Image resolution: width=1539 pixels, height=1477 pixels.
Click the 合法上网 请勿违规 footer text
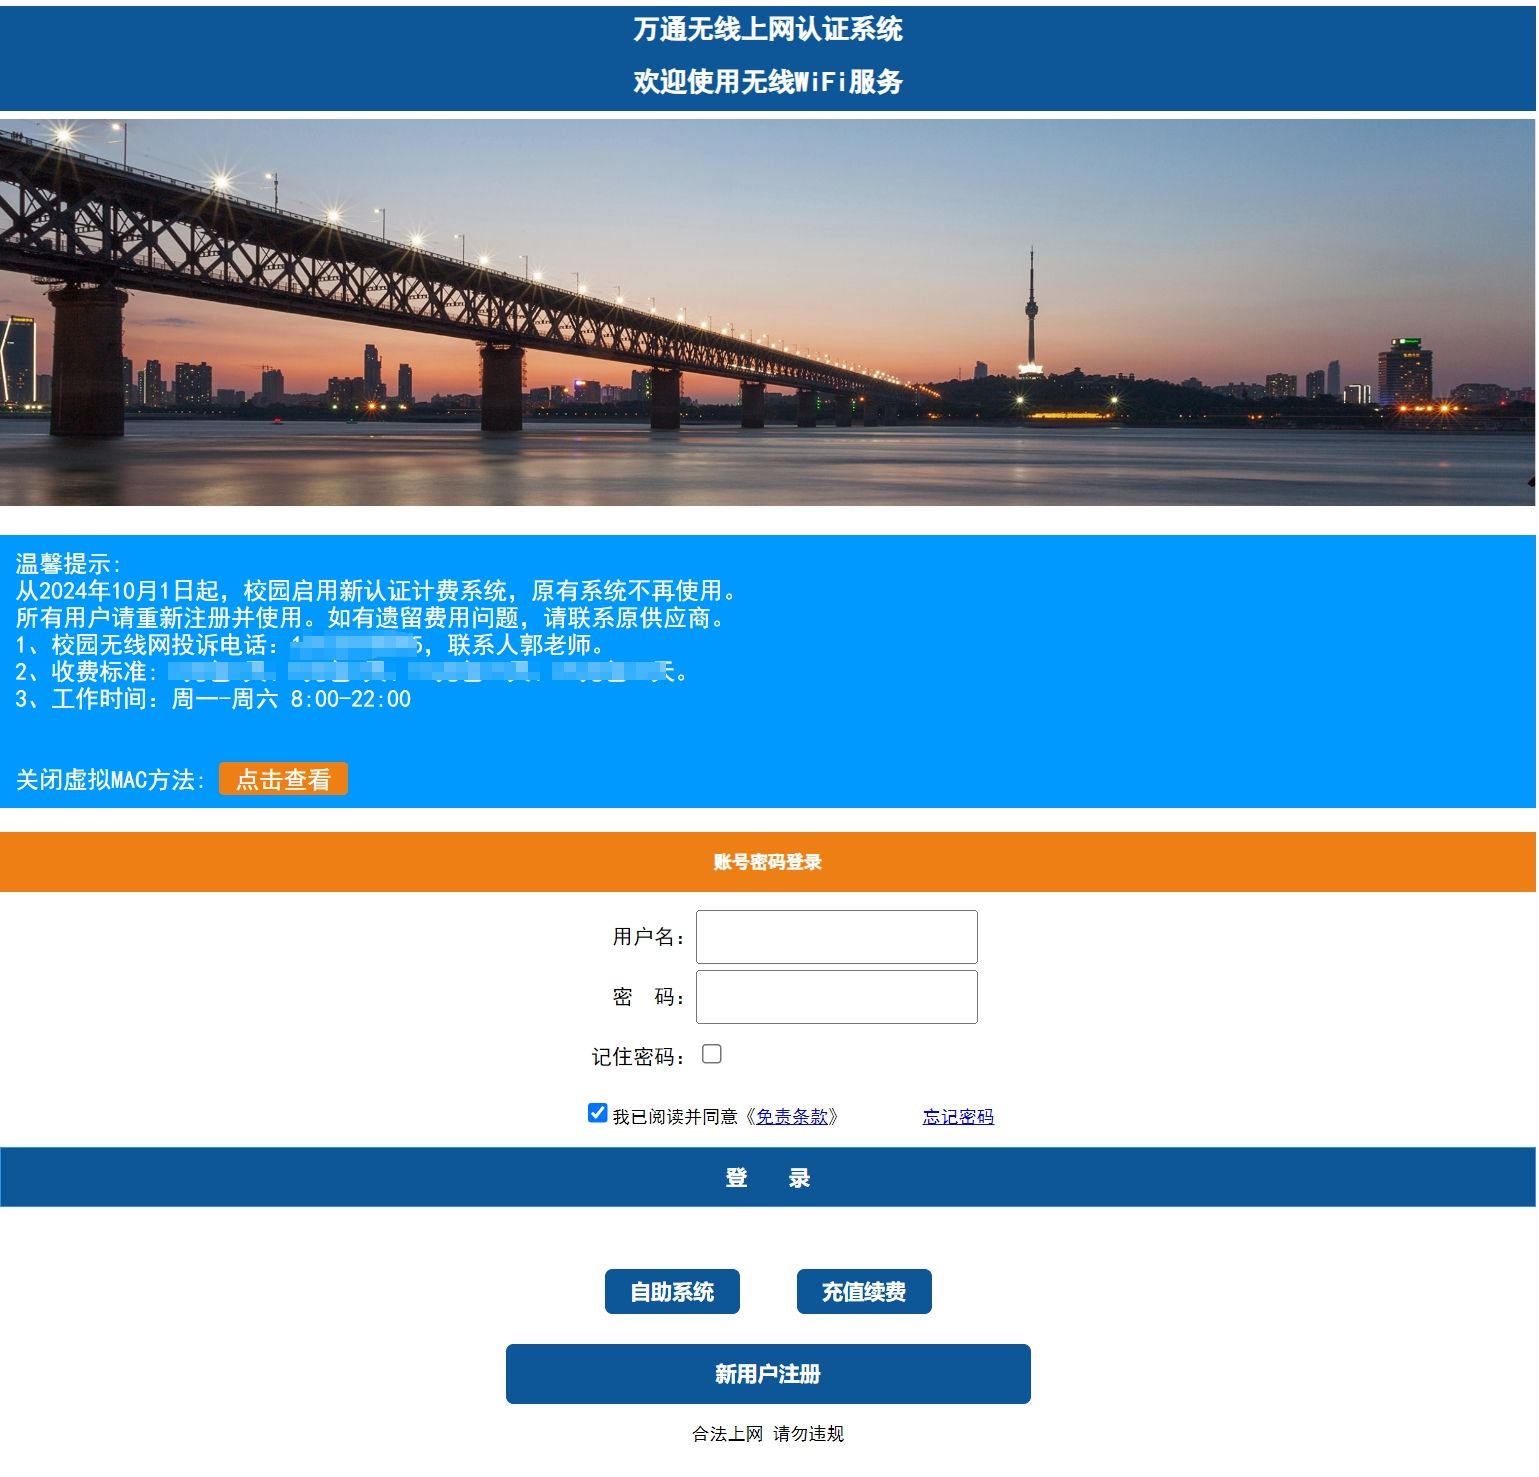click(x=767, y=1435)
